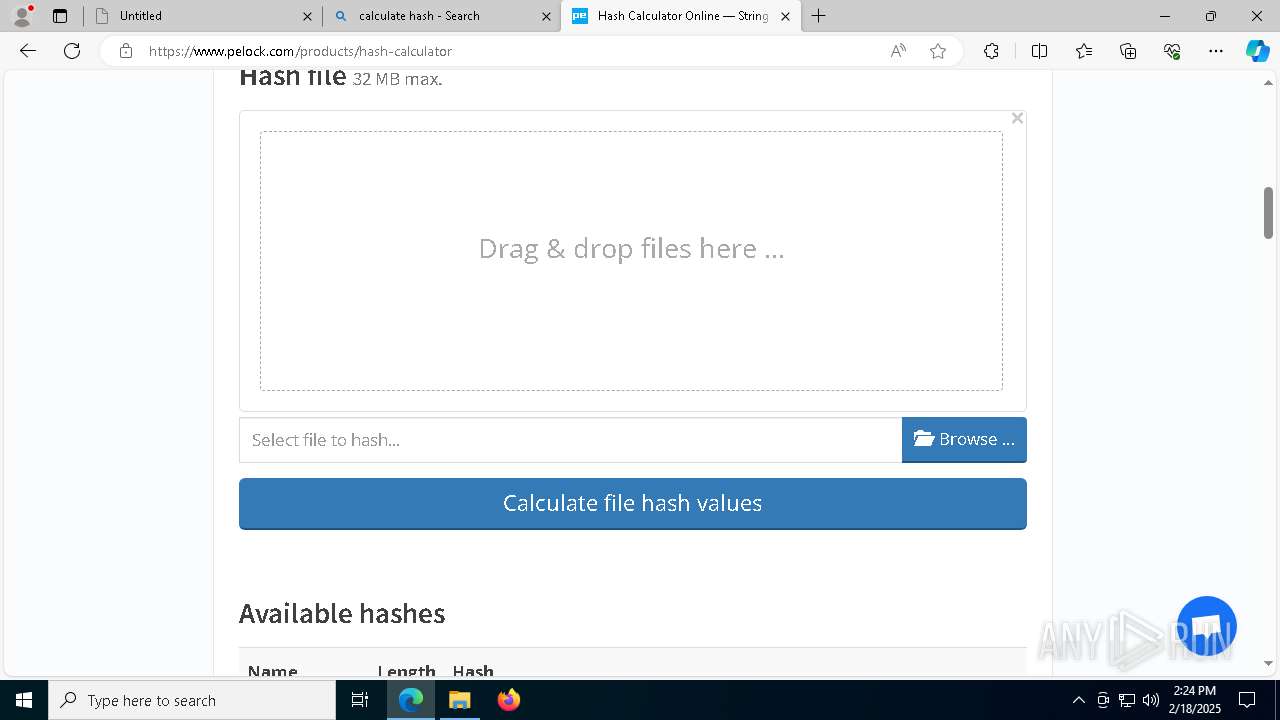Image resolution: width=1280 pixels, height=720 pixels.
Task: Click the scroll down arrow
Action: (1268, 663)
